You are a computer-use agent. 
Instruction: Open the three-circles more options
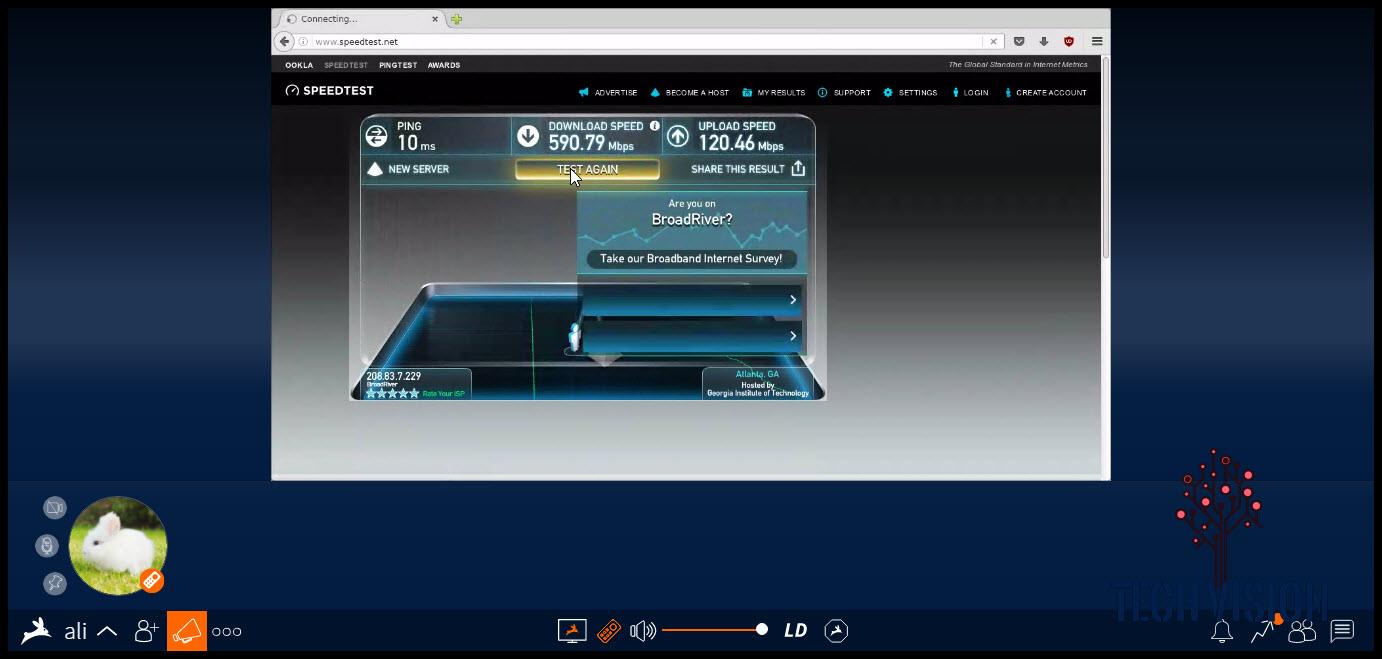pos(227,631)
